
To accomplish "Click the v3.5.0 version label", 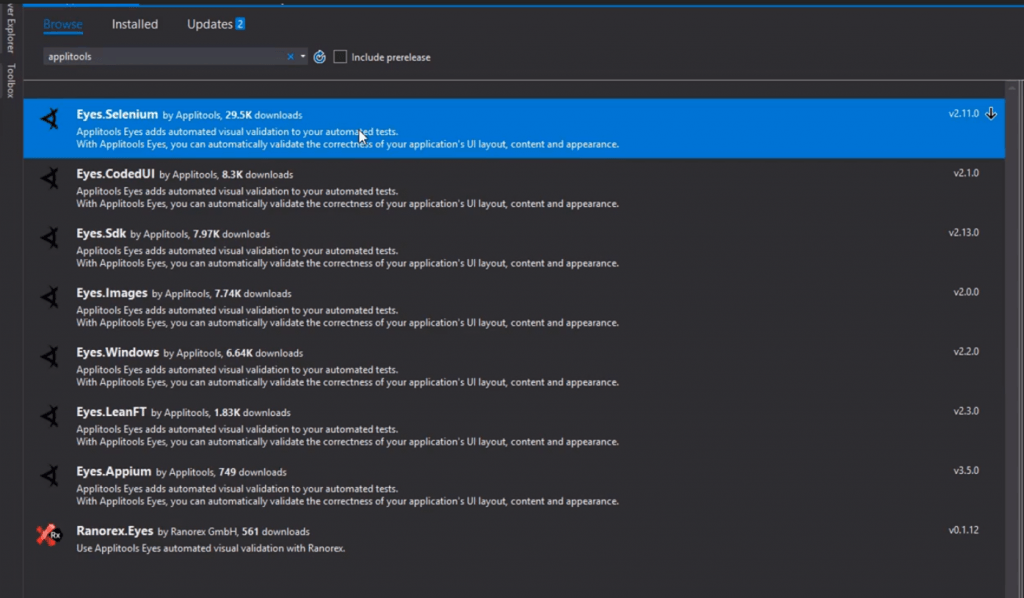I will [966, 470].
